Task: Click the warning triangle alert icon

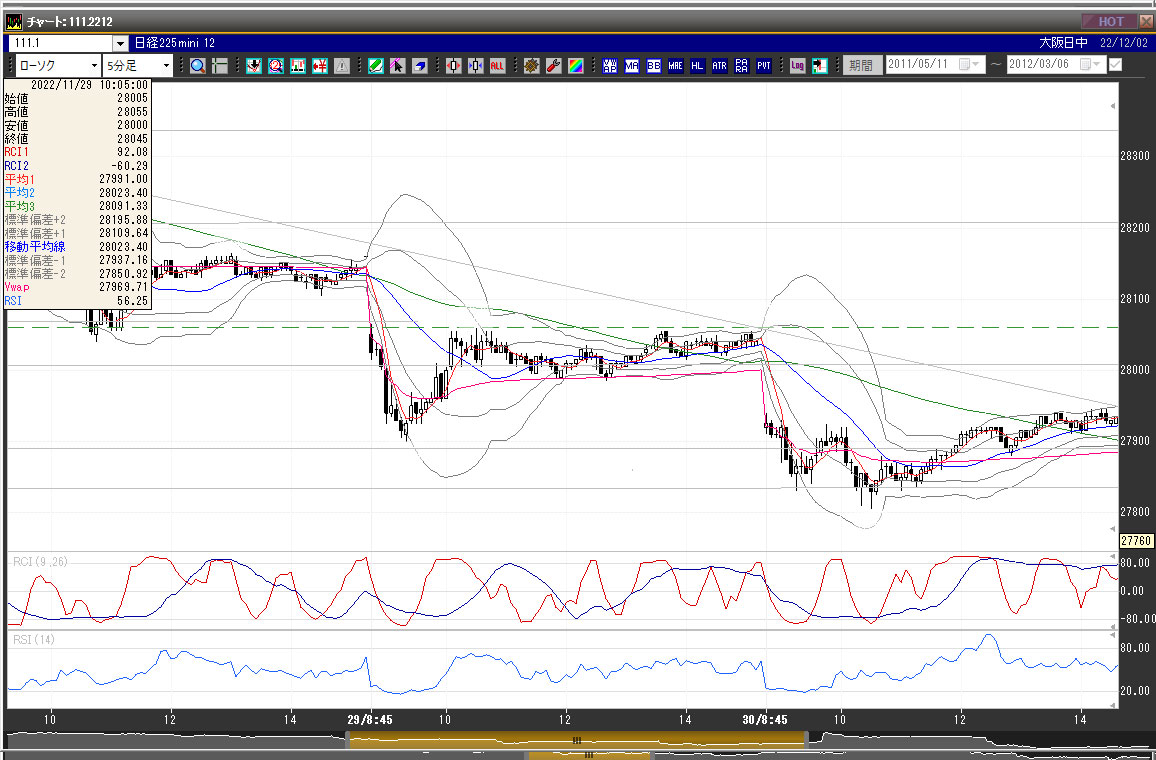Action: [x=342, y=66]
